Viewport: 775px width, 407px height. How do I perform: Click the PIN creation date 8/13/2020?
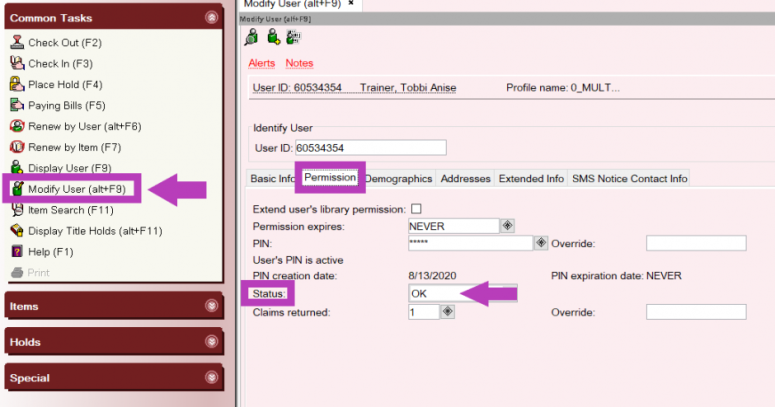[x=432, y=275]
